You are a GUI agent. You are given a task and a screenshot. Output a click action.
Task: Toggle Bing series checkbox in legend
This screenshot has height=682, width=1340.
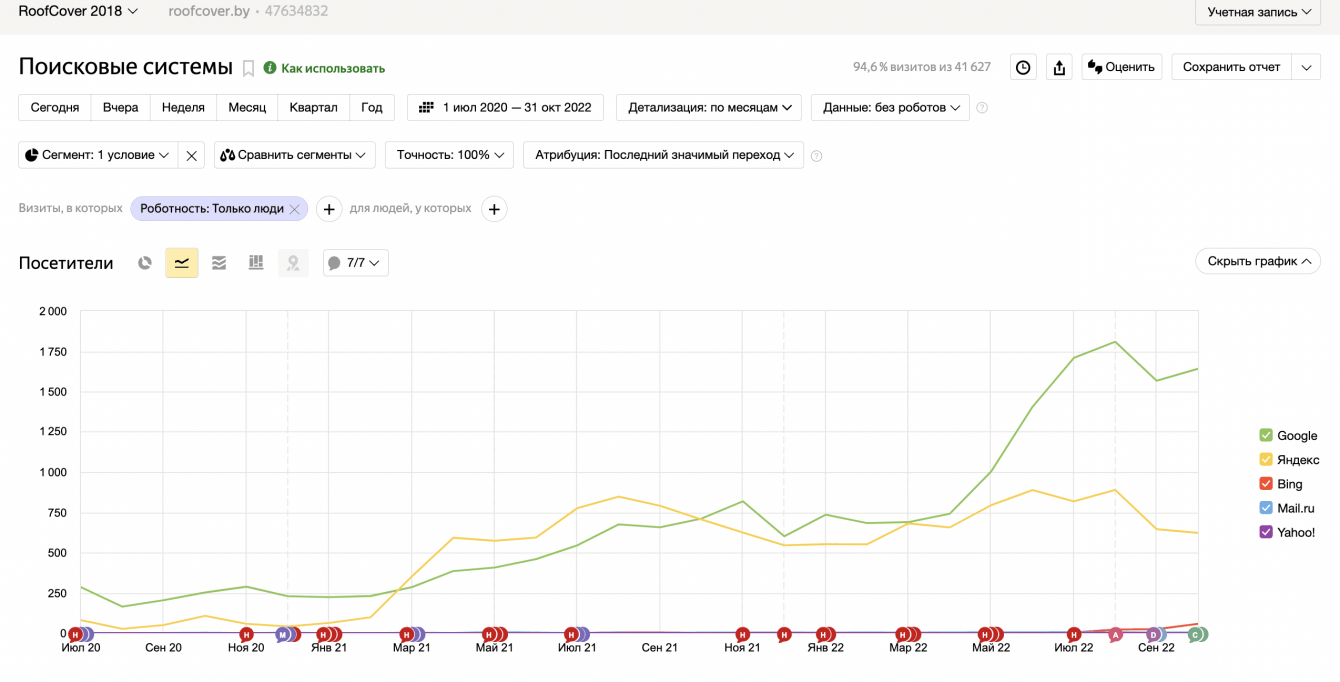click(x=1266, y=484)
